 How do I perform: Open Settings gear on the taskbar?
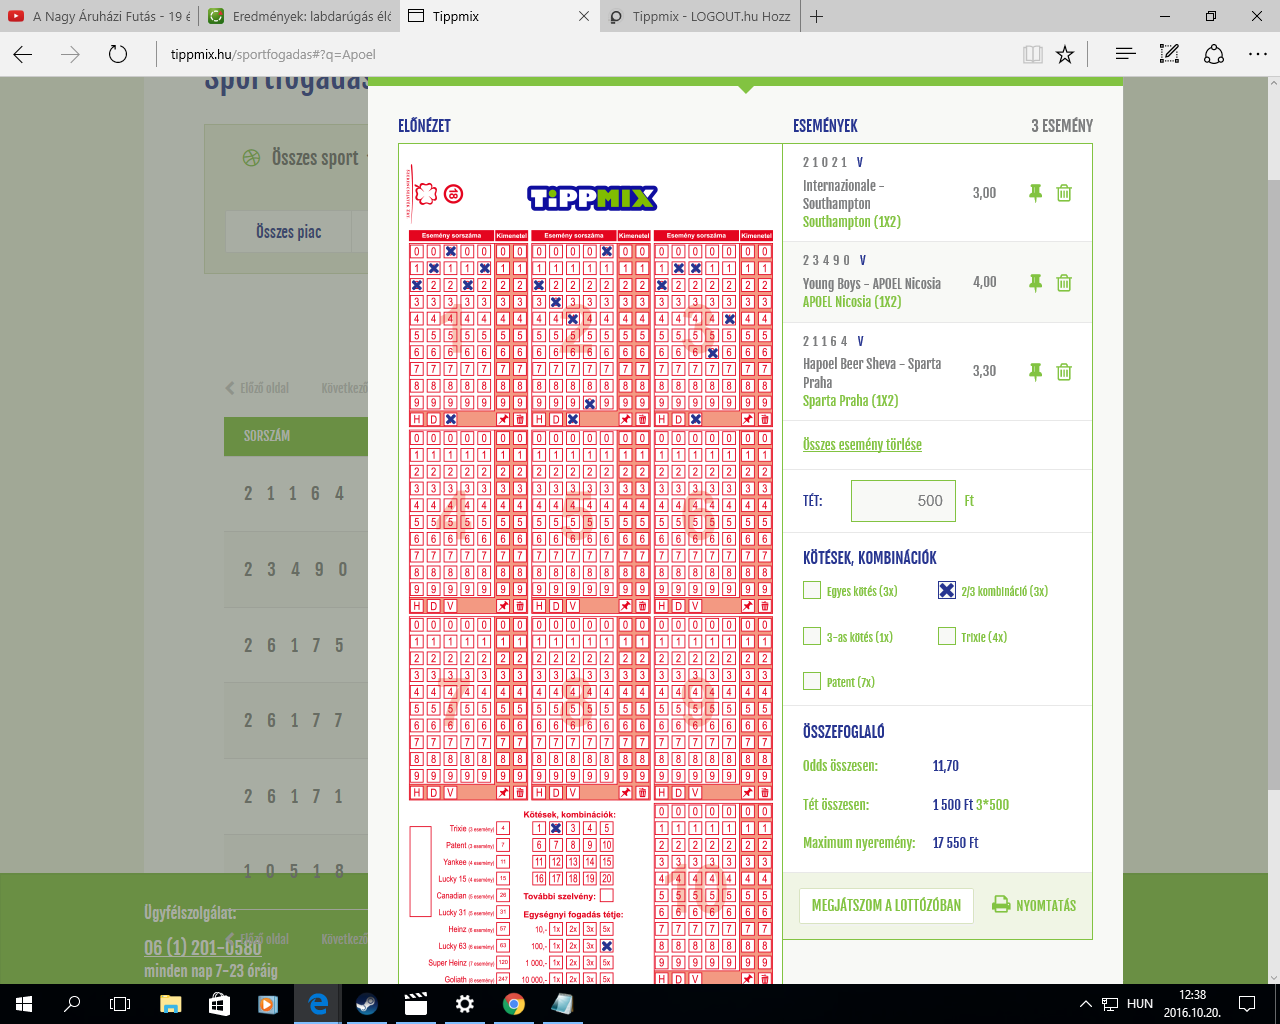(x=465, y=1004)
